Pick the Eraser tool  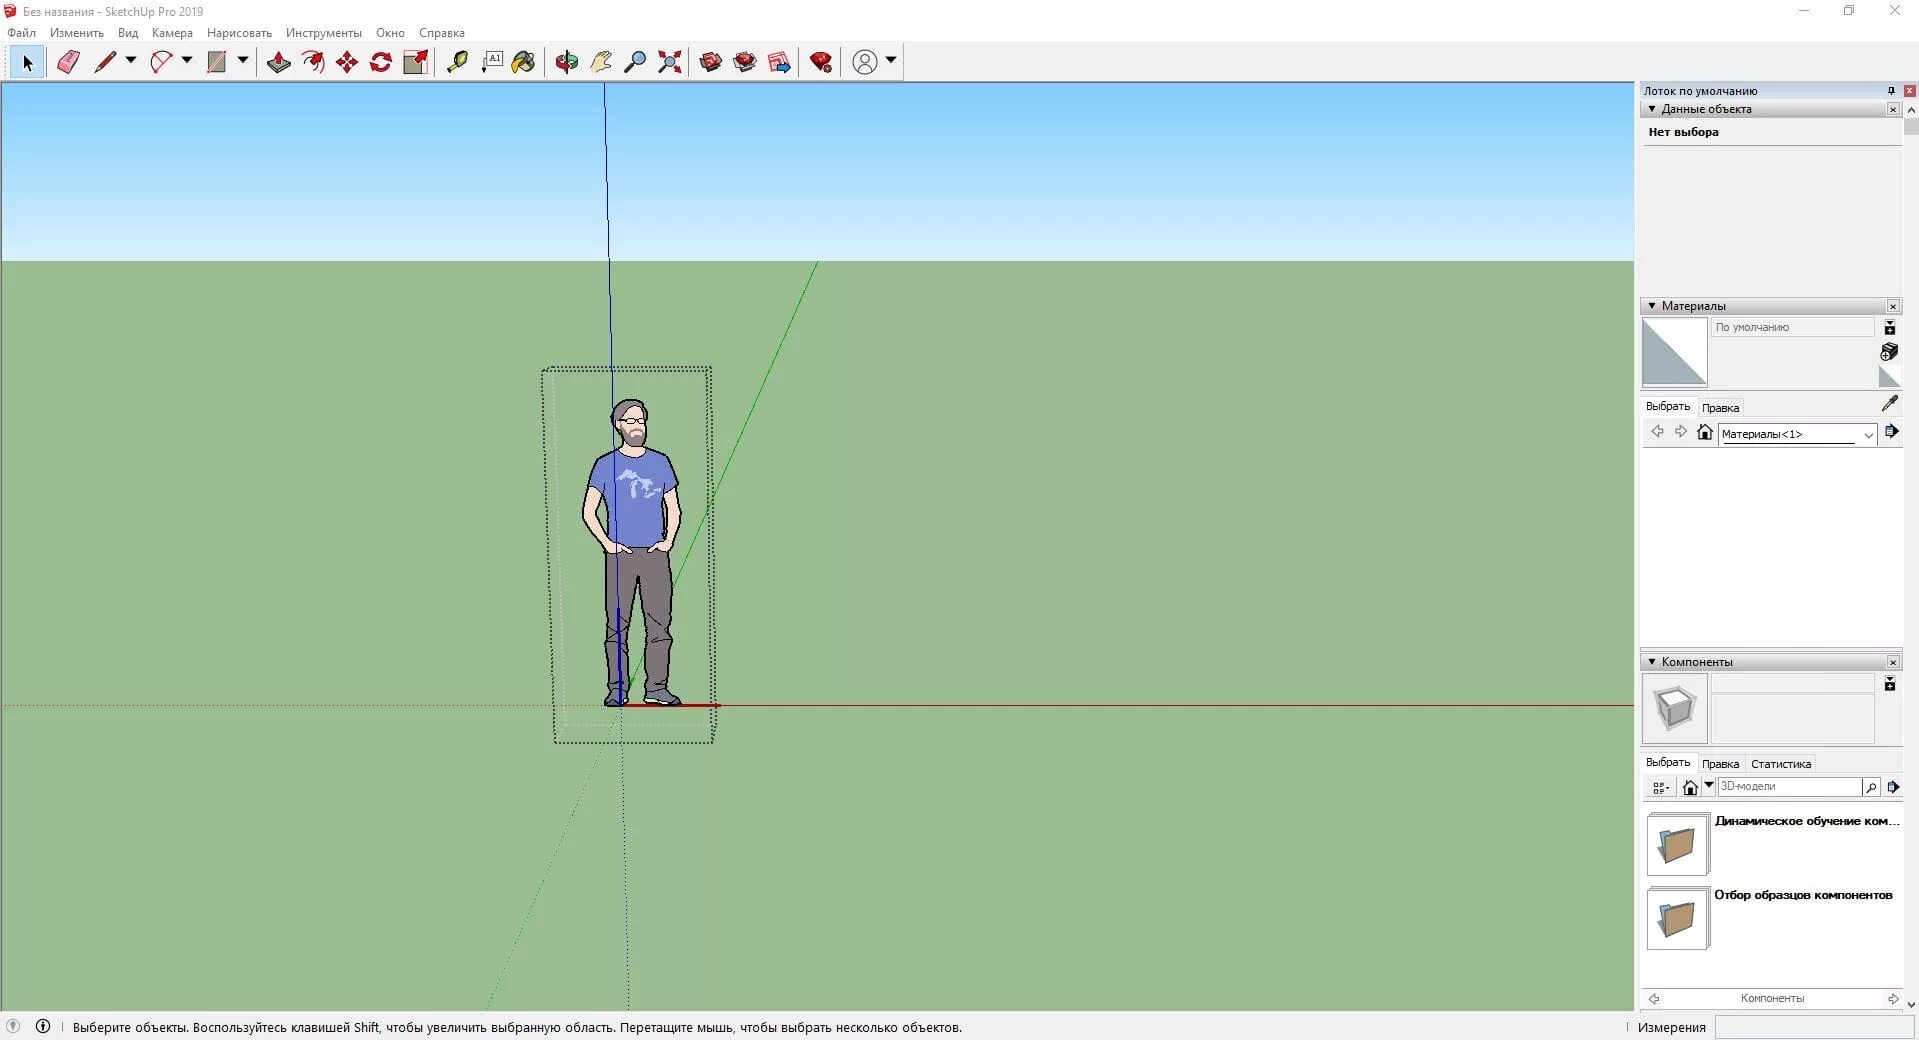pos(68,62)
